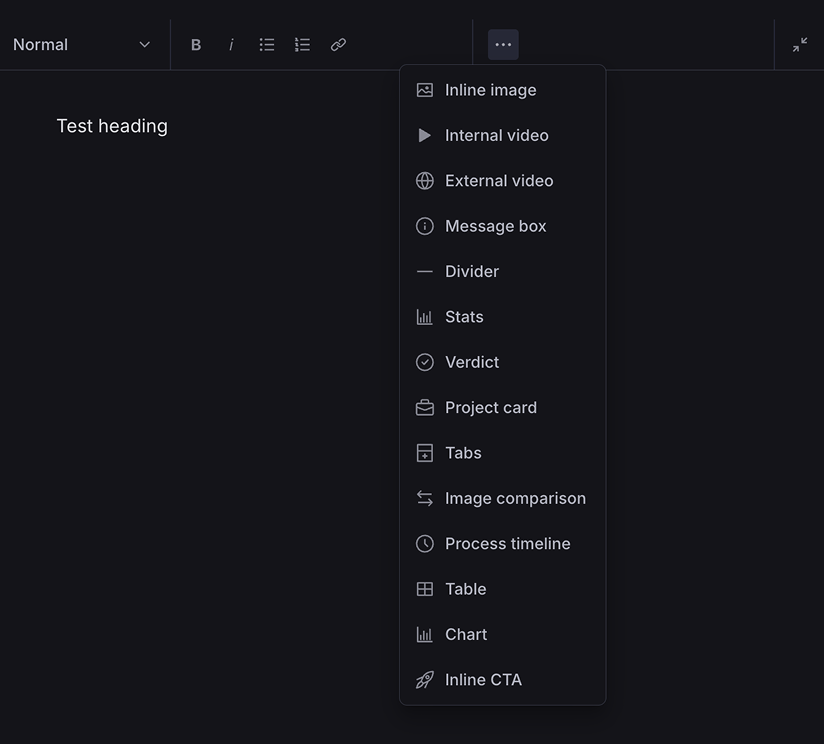Screen dimensions: 824x744
Task: Click the chevron beside Normal
Action: coord(145,45)
